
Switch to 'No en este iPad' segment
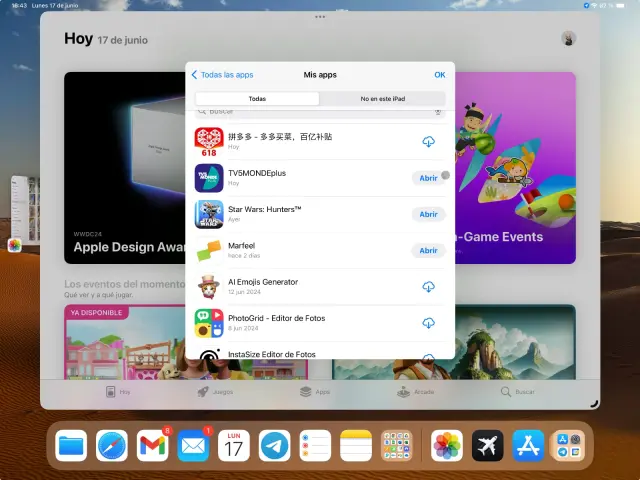pos(382,99)
